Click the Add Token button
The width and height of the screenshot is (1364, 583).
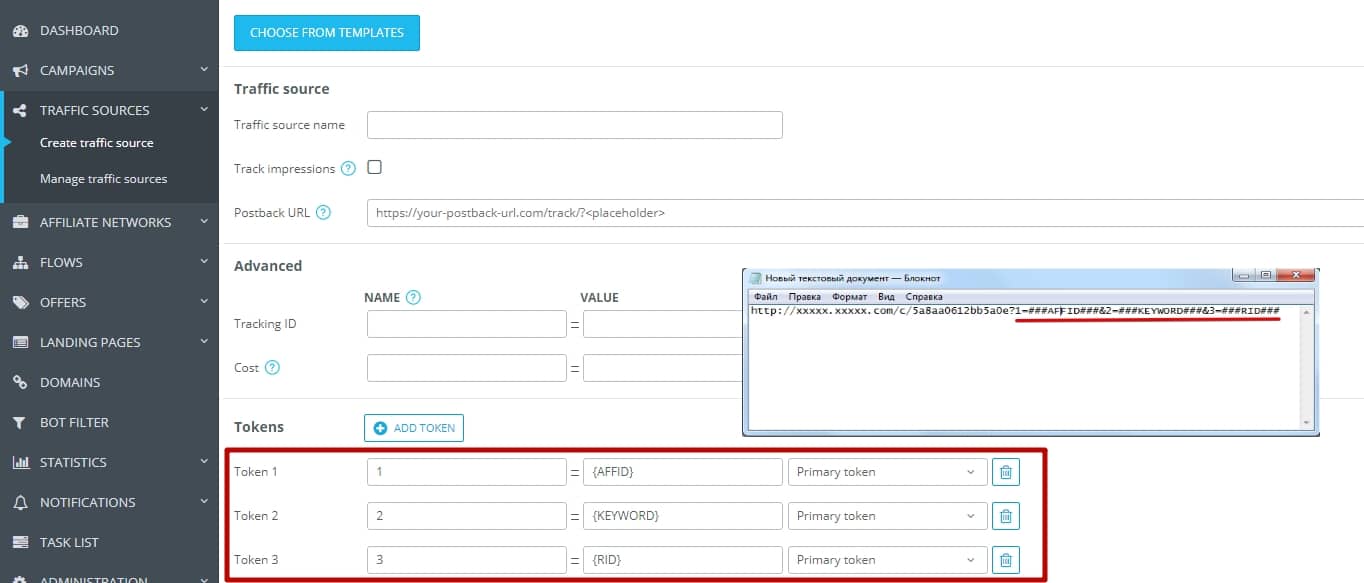pos(414,428)
